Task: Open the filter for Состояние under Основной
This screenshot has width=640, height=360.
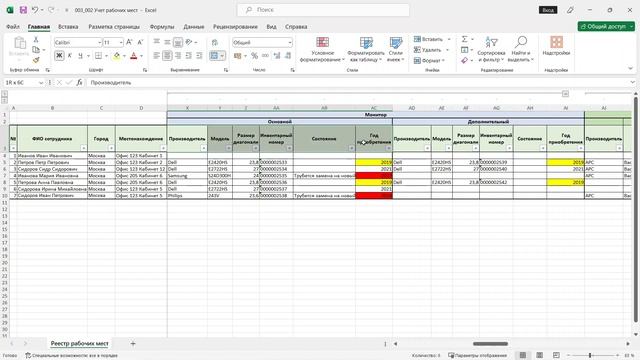Action: (x=351, y=148)
